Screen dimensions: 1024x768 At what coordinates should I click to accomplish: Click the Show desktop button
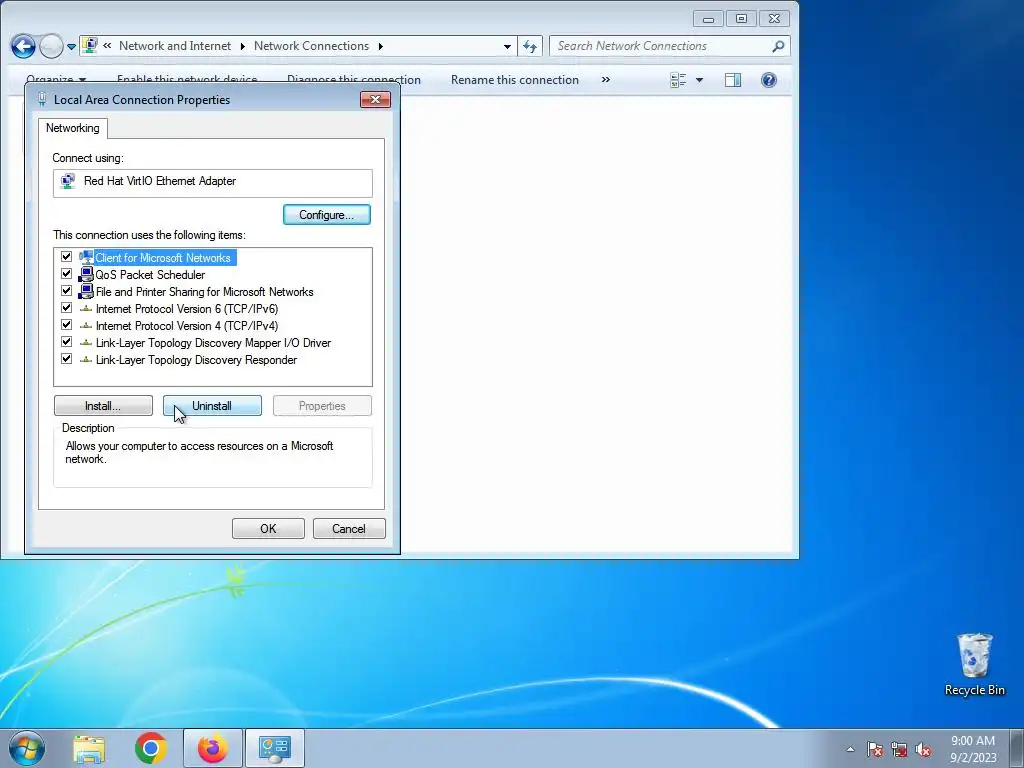1017,748
